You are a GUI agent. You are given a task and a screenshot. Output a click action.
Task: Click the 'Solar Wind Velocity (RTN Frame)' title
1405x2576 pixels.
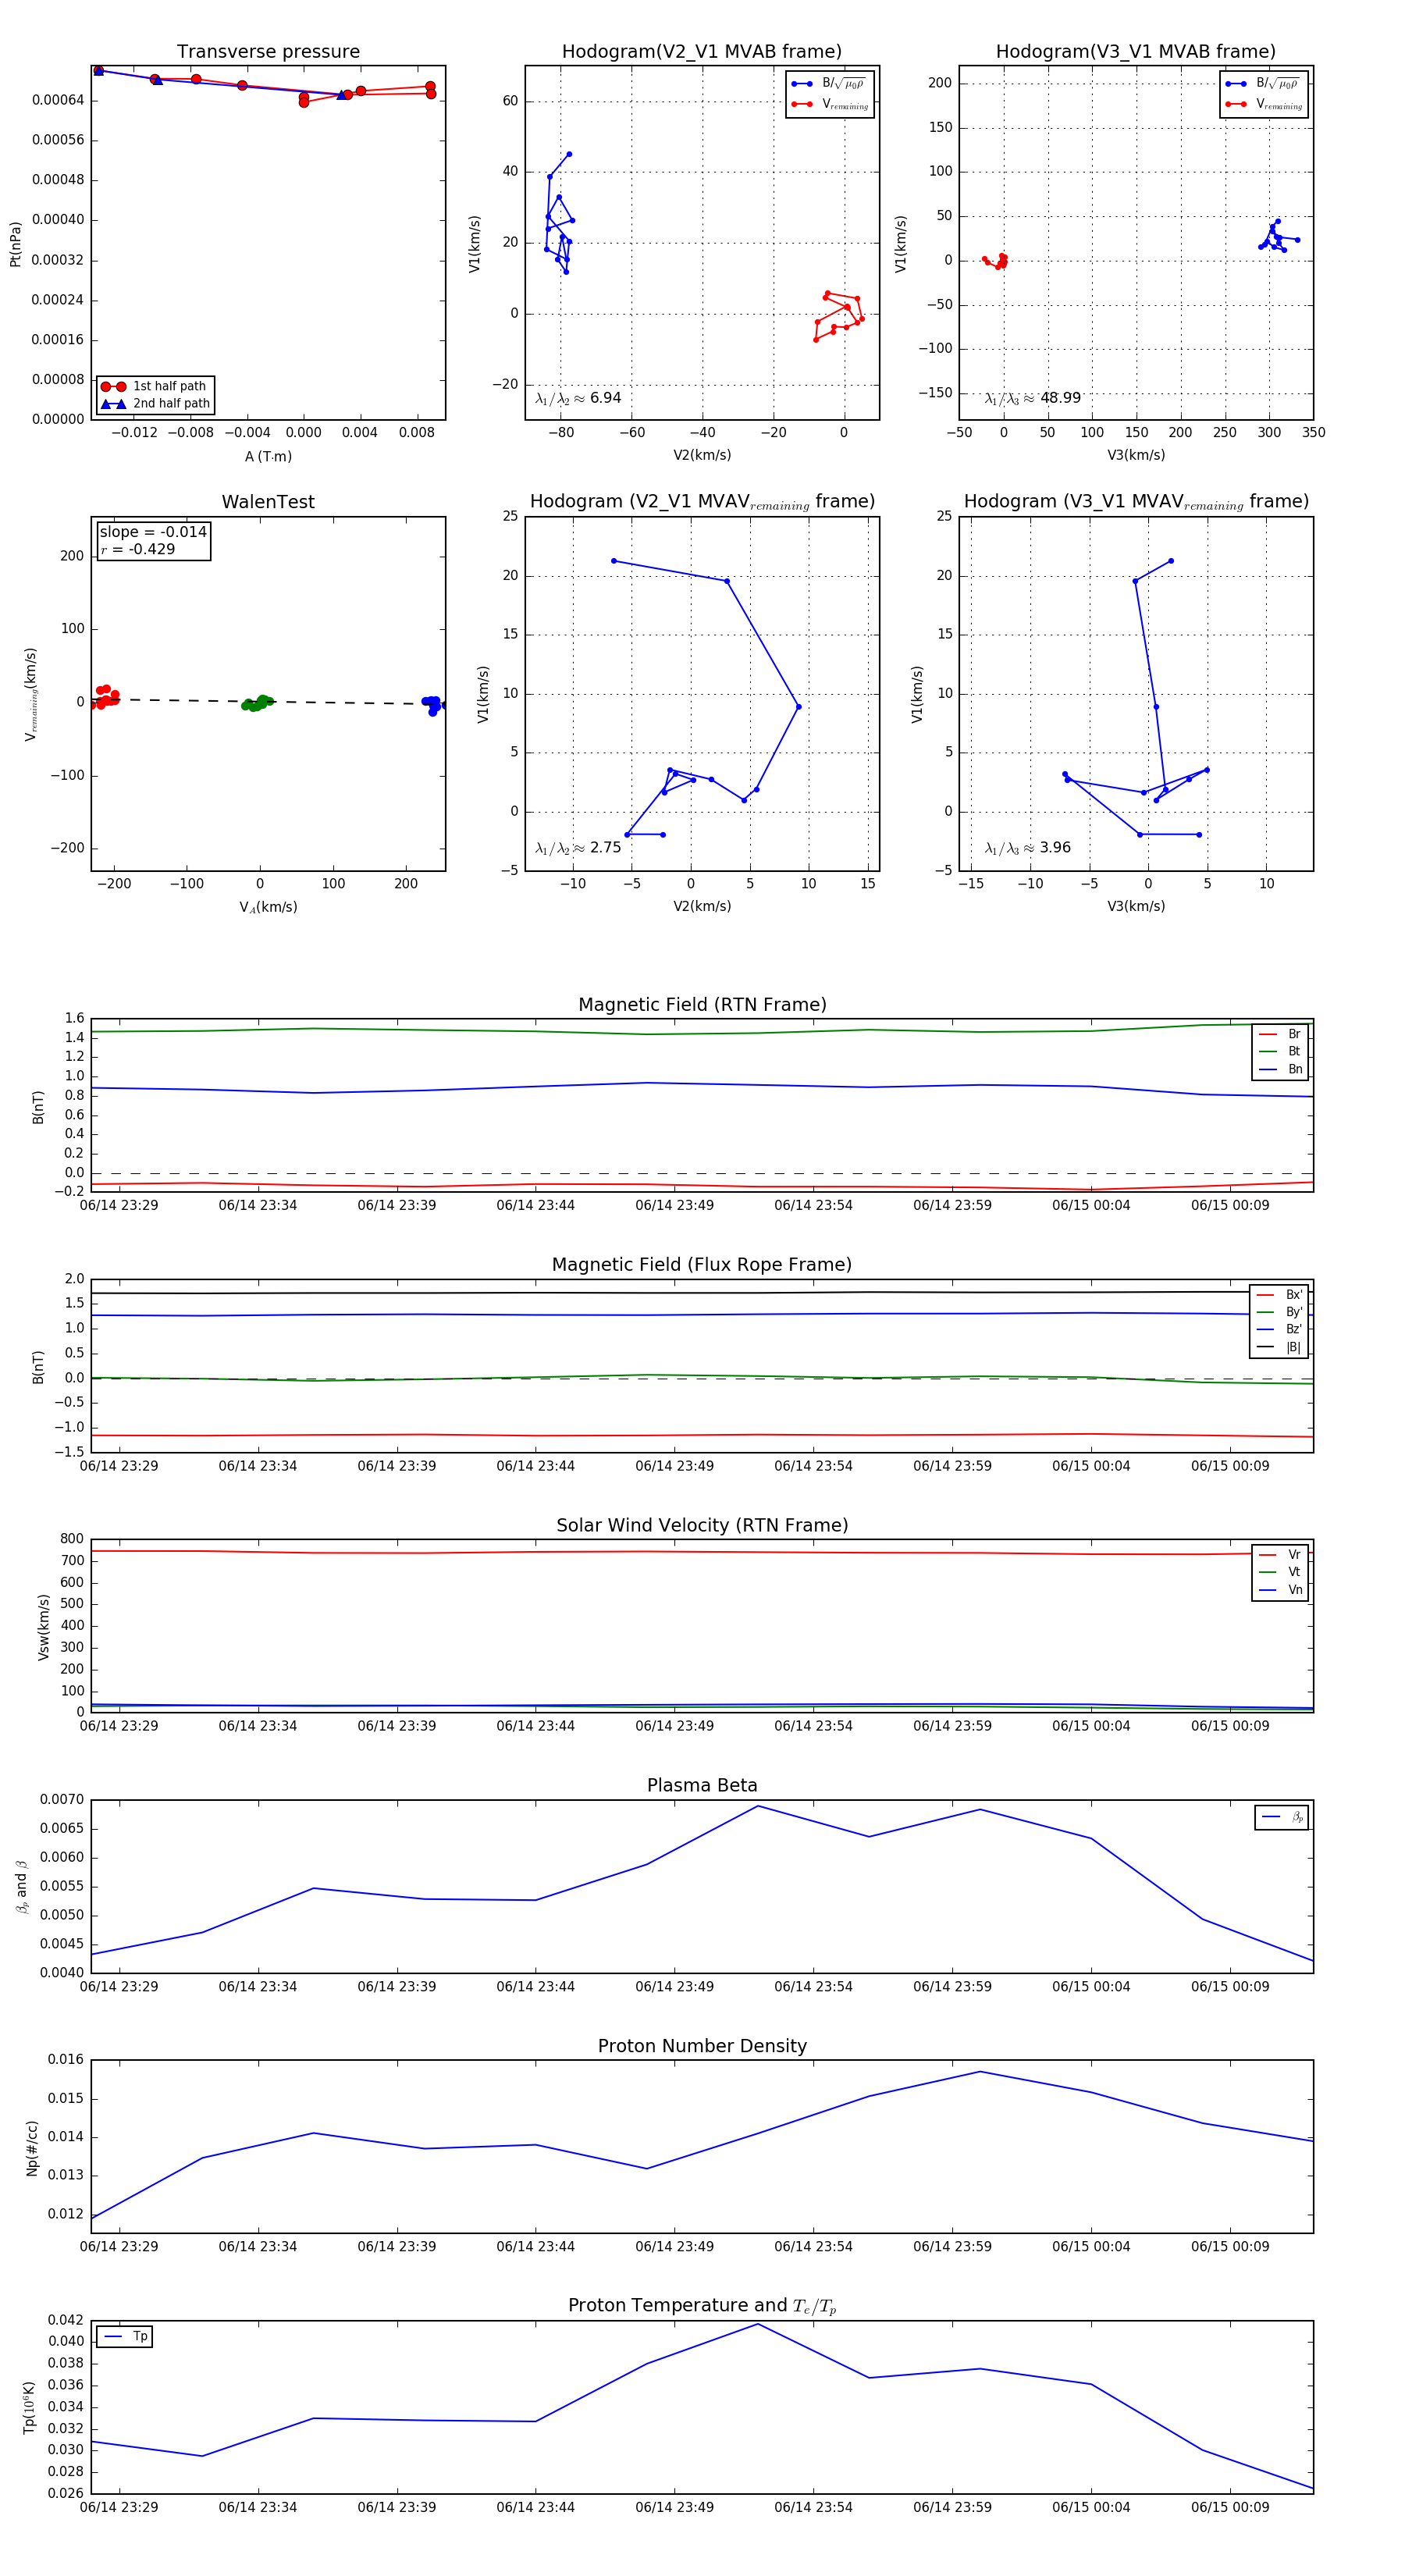click(702, 1525)
